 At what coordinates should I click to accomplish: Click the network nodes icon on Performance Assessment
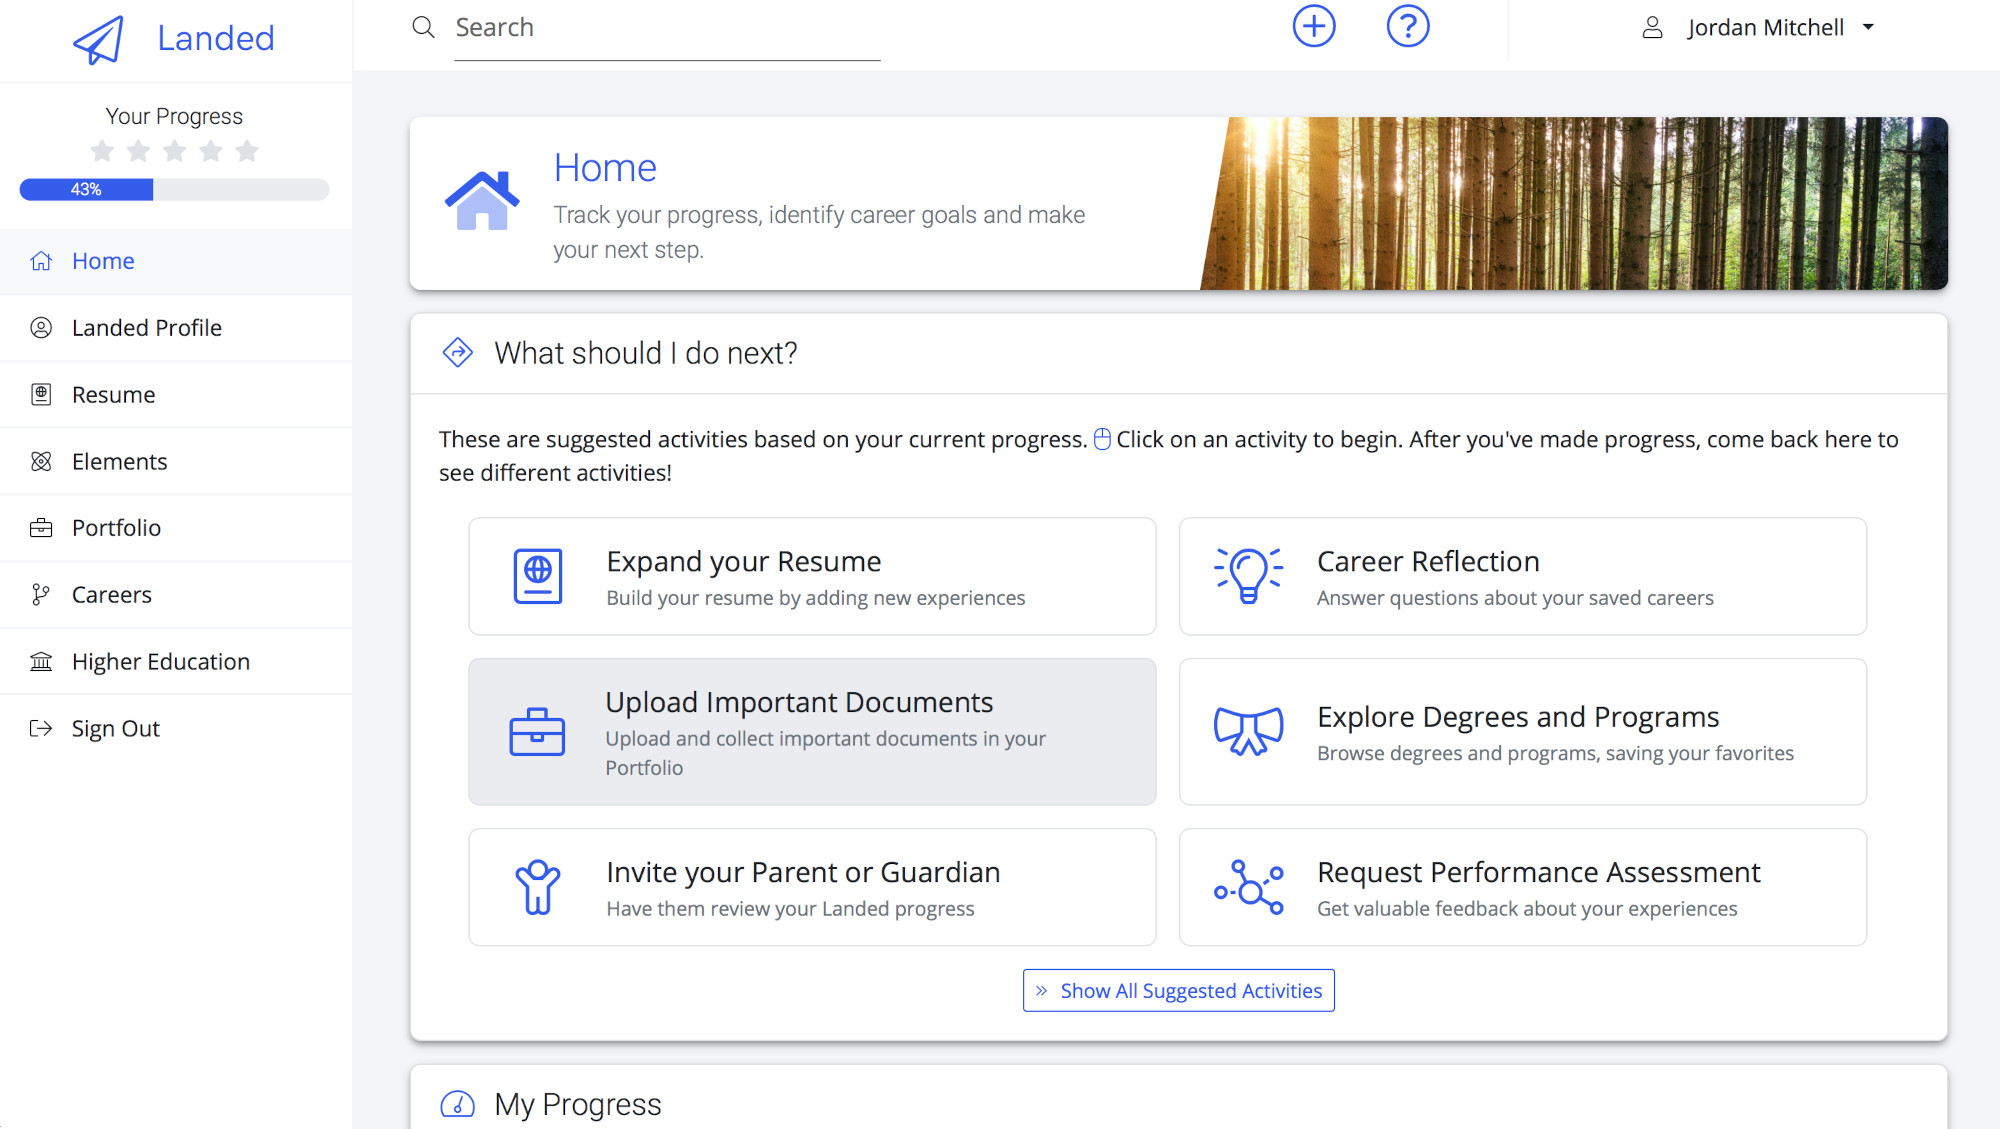[1249, 887]
